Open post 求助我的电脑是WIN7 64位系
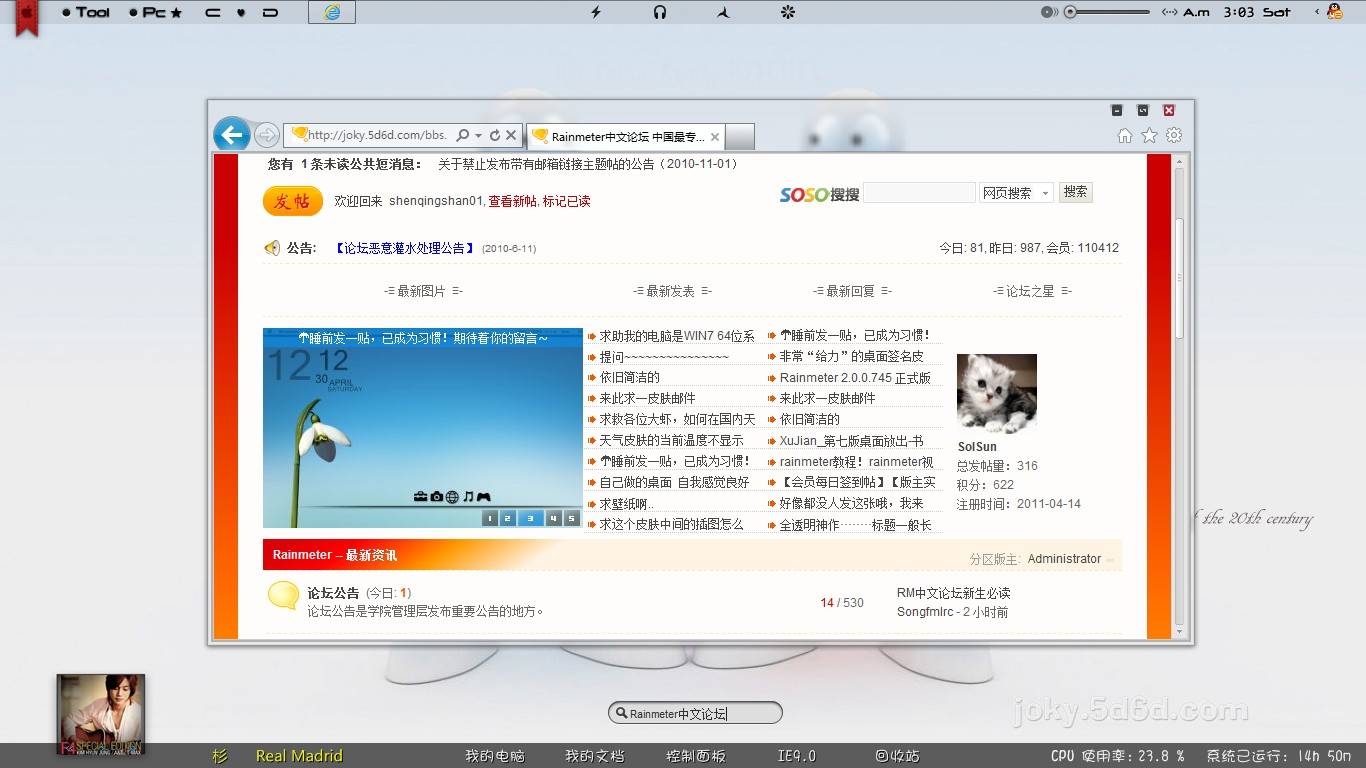This screenshot has height=768, width=1366. tap(677, 336)
